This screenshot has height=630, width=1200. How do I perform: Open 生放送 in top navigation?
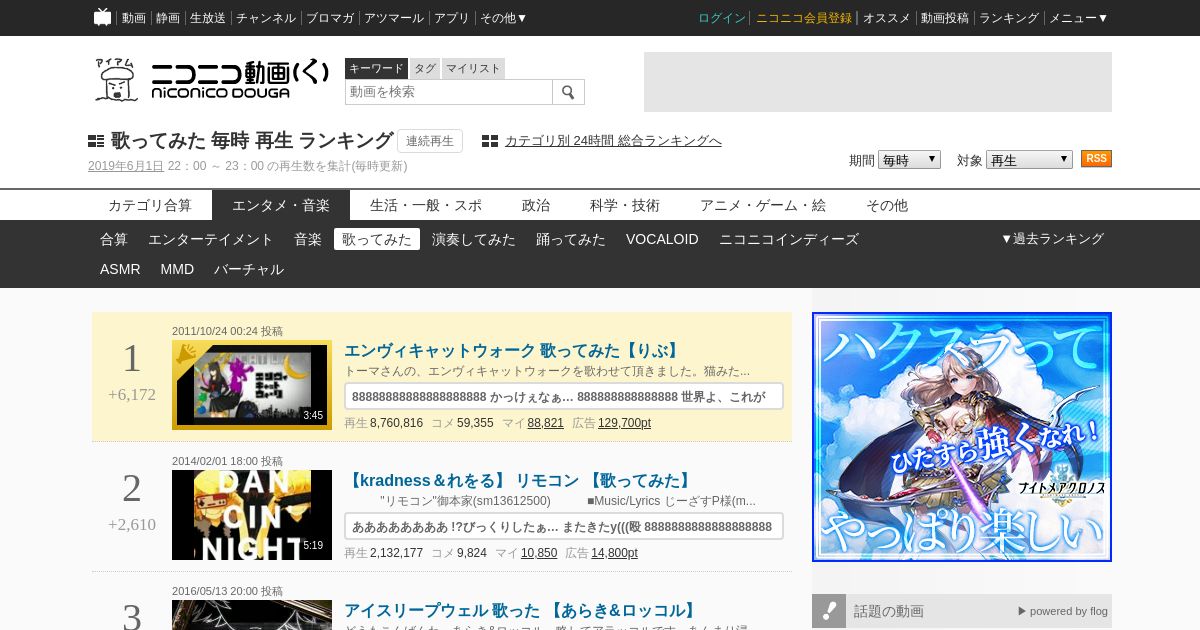coord(208,18)
